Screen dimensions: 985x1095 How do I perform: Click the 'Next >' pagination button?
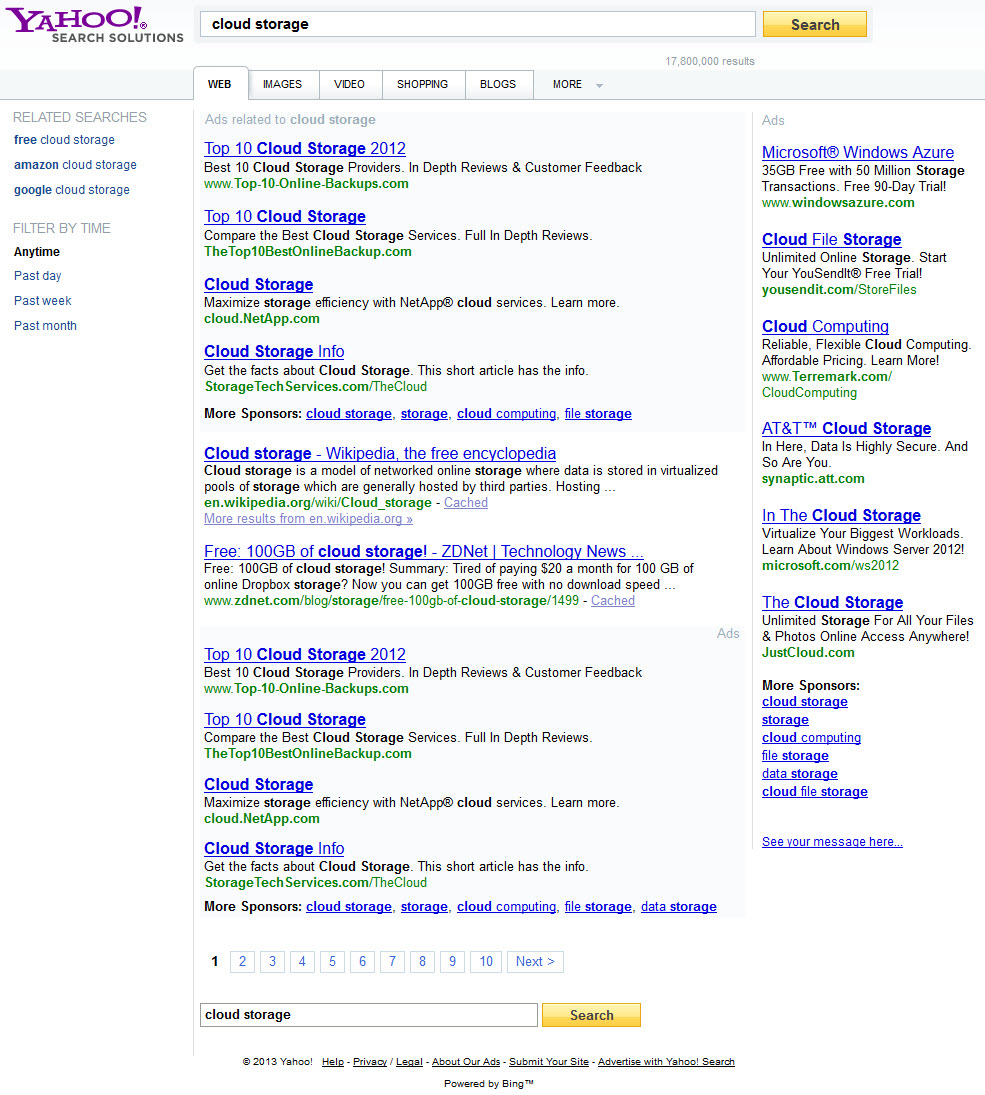tap(535, 962)
